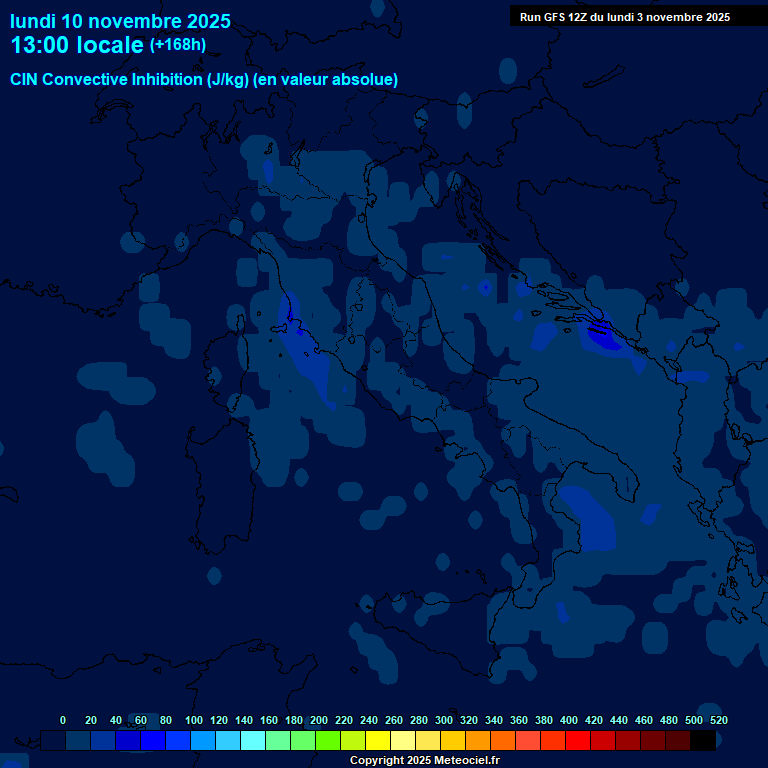Click the black swatch at legend's right end
768x768 pixels.
703,740
